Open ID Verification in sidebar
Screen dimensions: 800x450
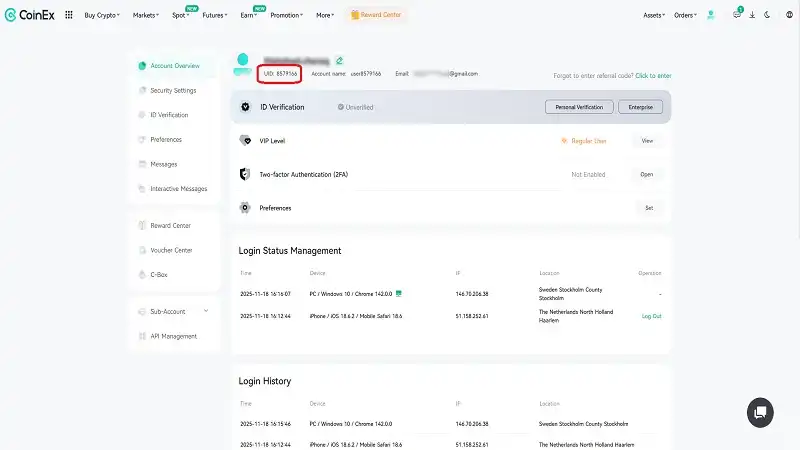click(x=169, y=115)
